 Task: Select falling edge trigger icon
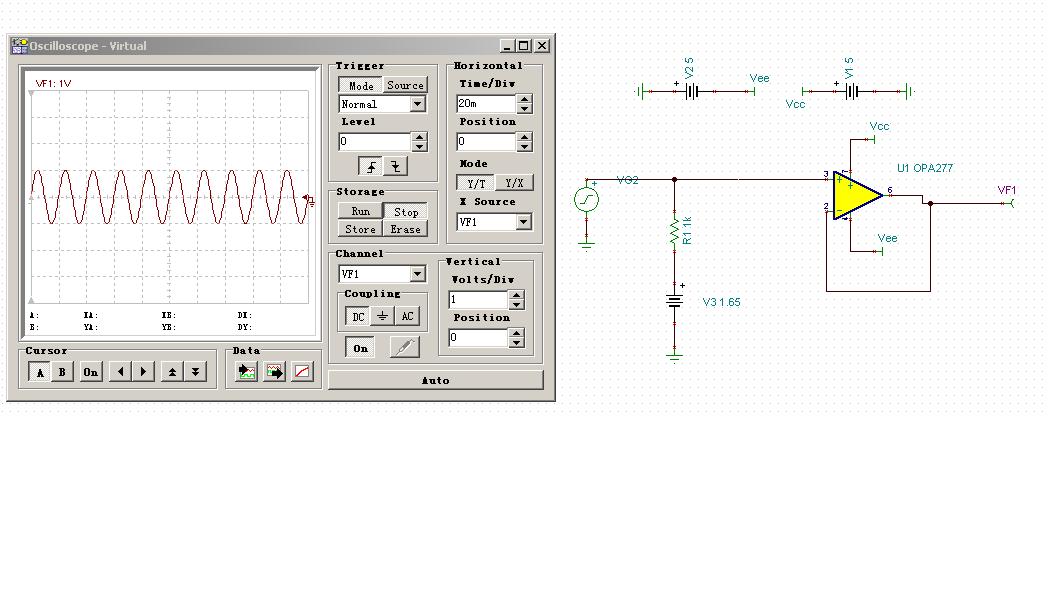point(396,167)
